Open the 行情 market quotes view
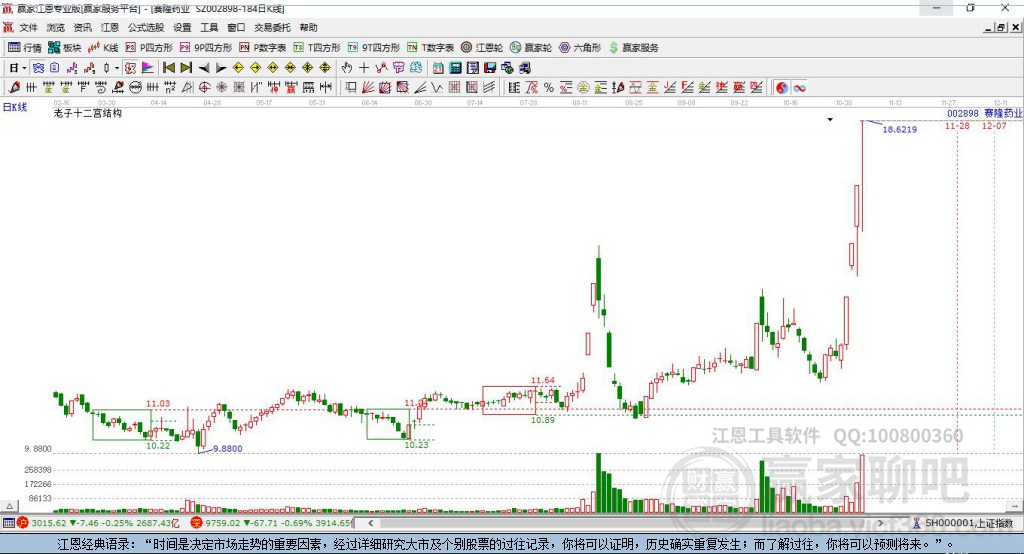Image resolution: width=1024 pixels, height=554 pixels. [24, 48]
